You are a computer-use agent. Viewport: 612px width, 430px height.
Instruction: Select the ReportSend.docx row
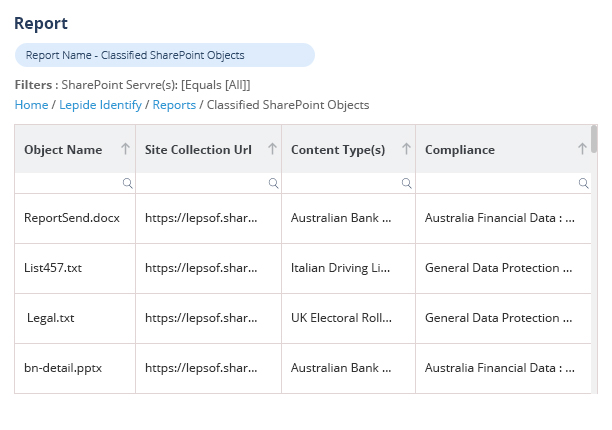pyautogui.click(x=64, y=218)
